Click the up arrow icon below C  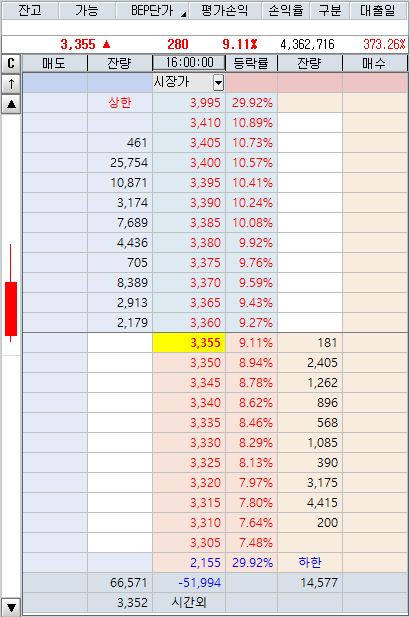point(11,83)
